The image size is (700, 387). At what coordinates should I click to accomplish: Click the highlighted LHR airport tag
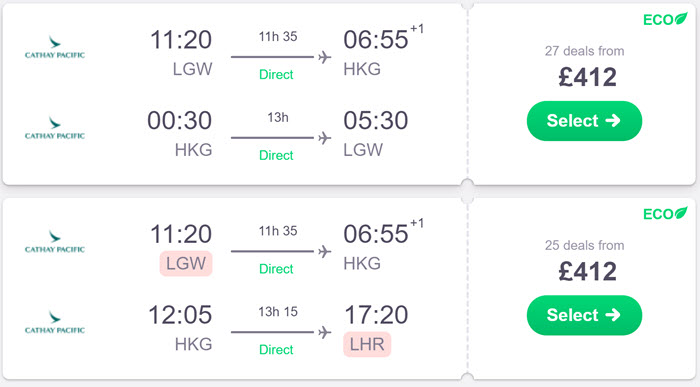click(367, 344)
